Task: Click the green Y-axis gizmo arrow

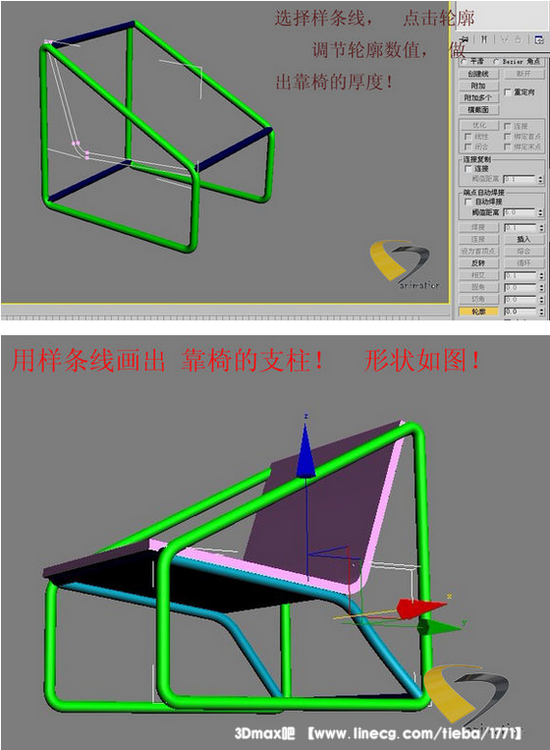Action: tap(438, 627)
